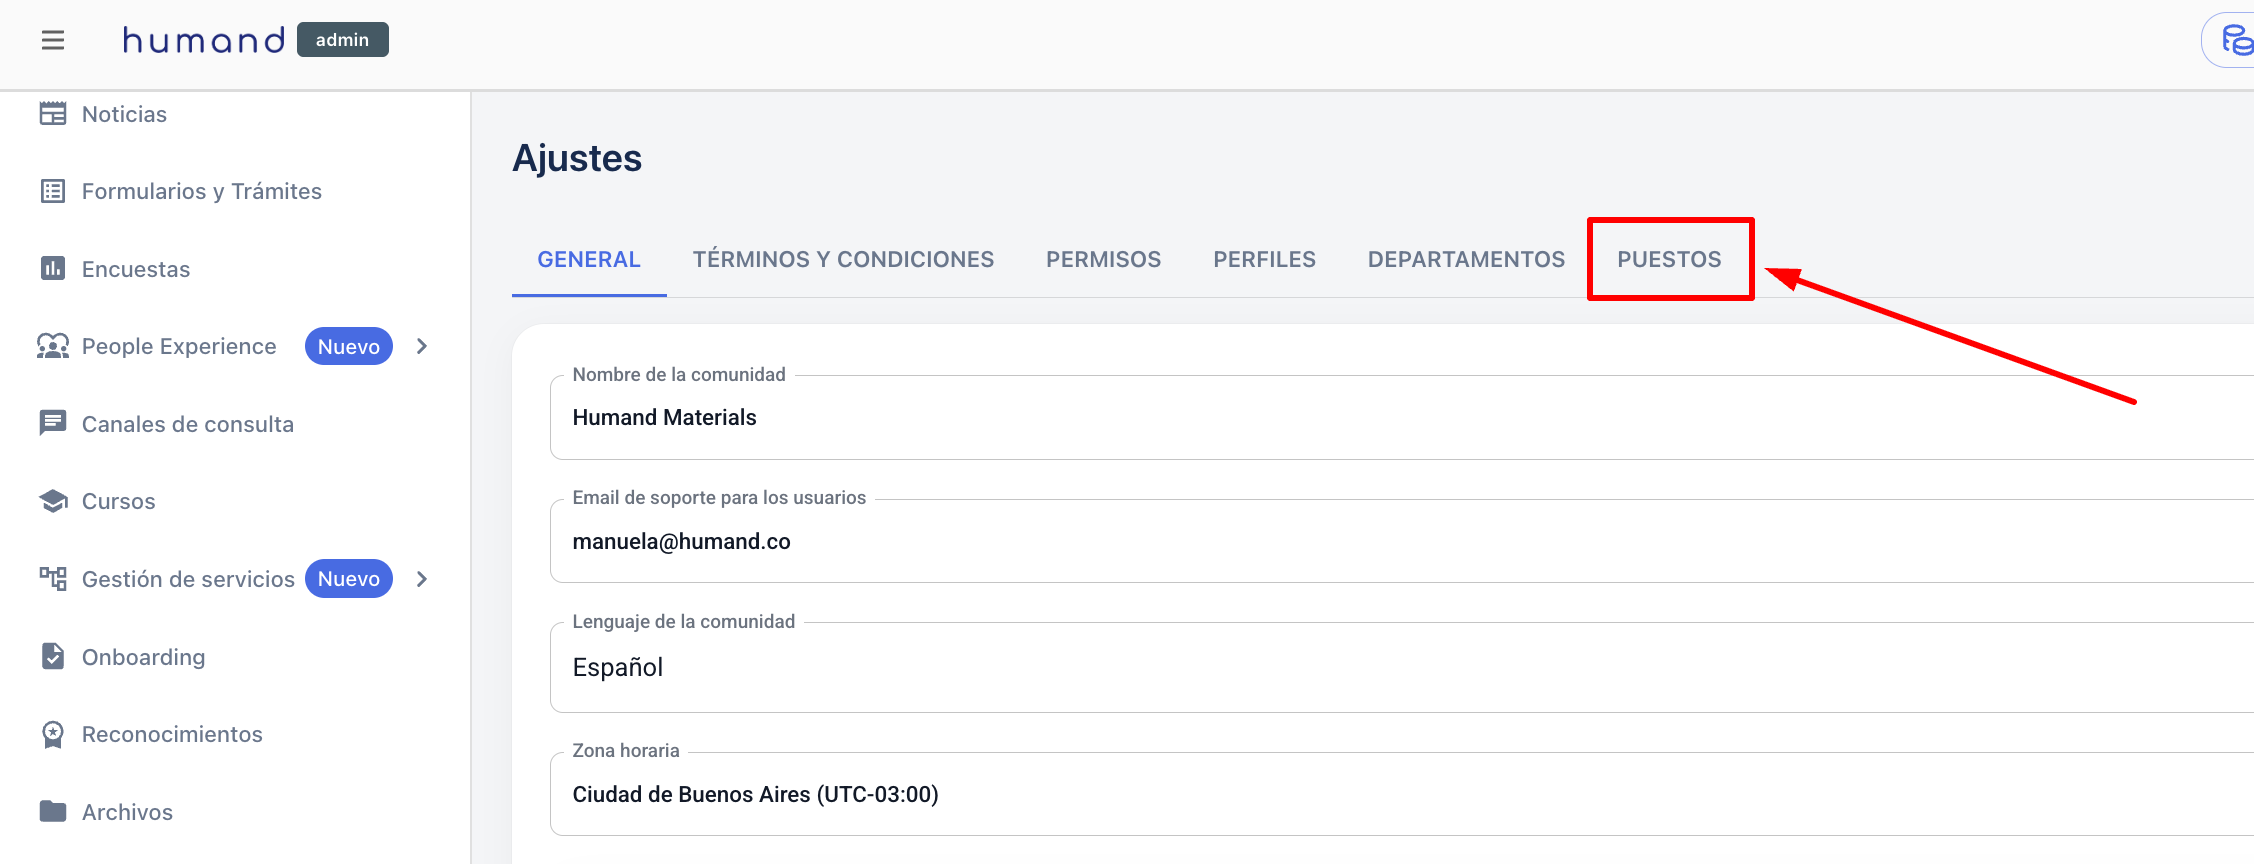
Task: Click the Onboarding document check icon
Action: 53,656
